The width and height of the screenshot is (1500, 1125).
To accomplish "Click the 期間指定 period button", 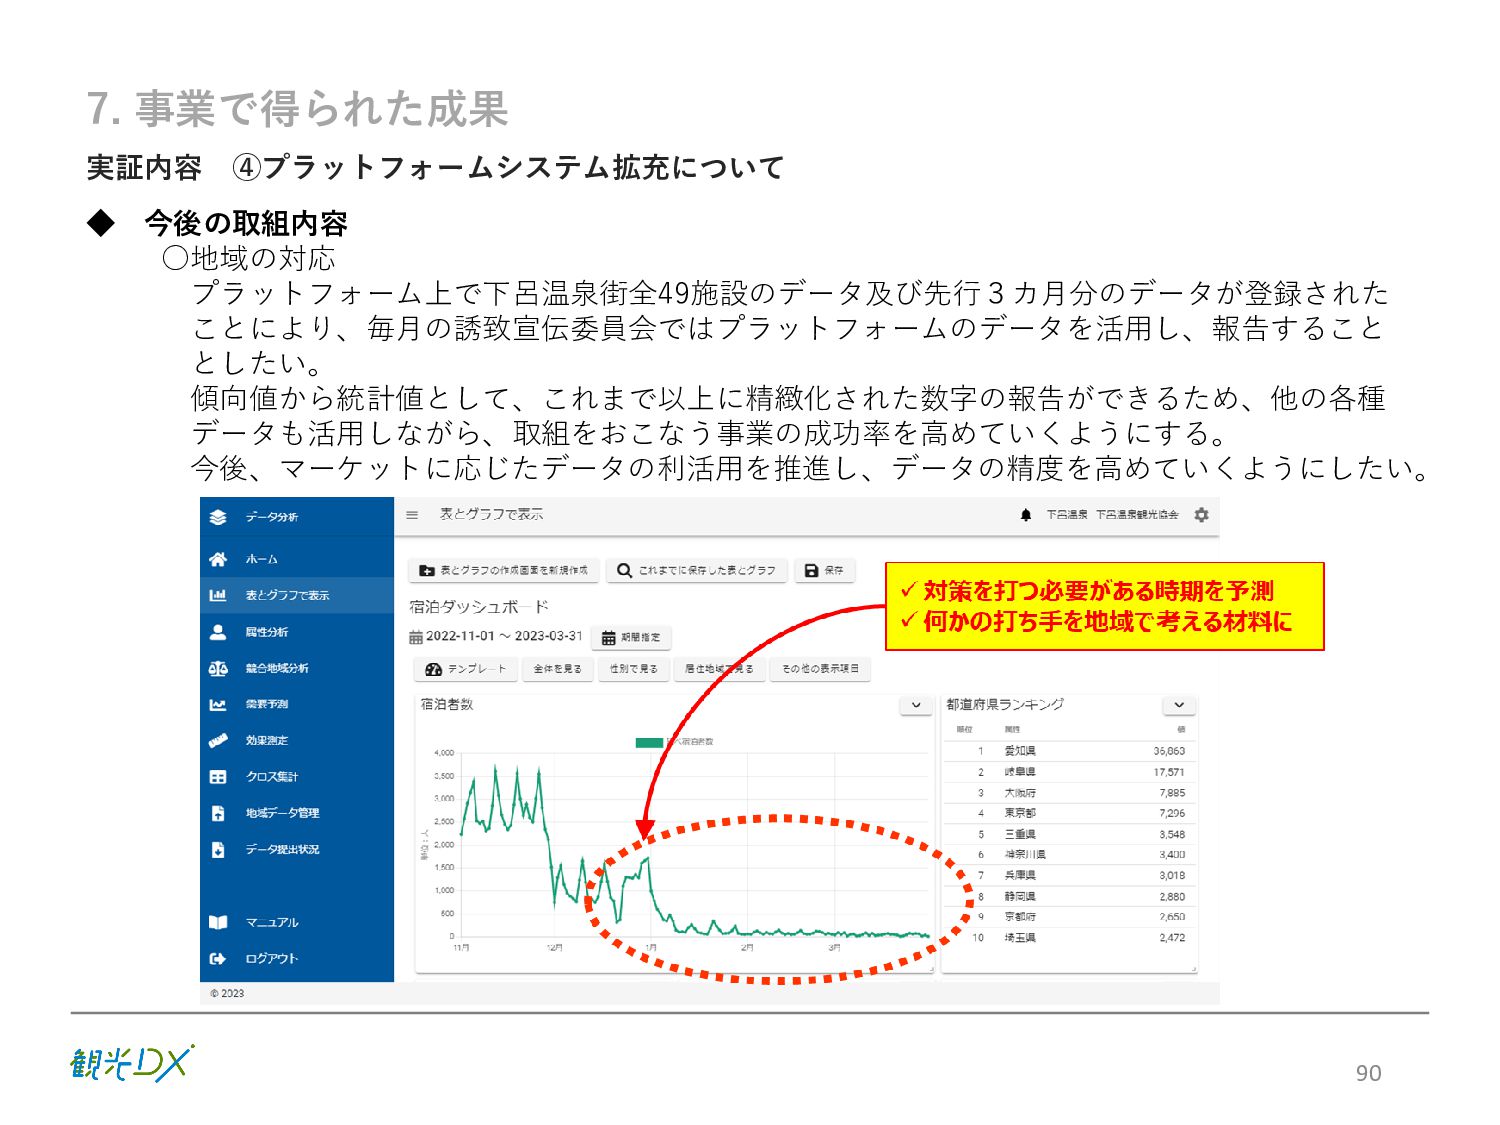I will coord(632,637).
